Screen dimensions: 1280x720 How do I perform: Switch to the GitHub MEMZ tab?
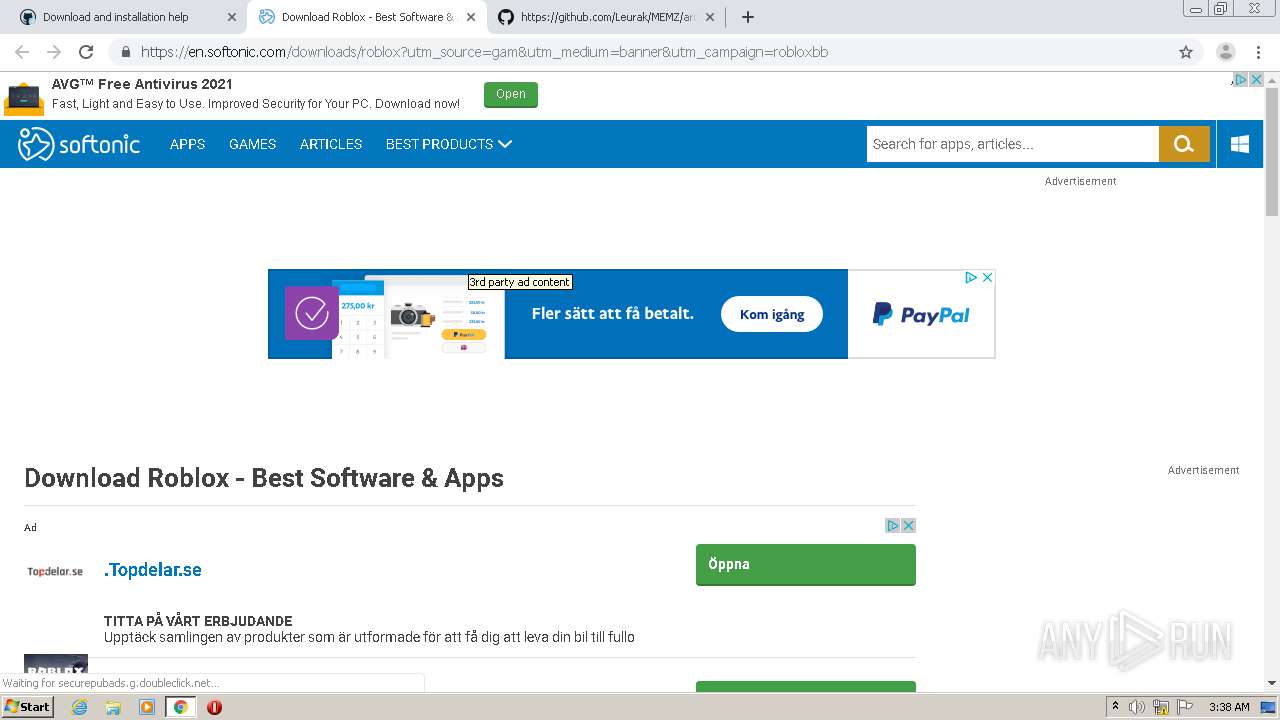coord(608,17)
